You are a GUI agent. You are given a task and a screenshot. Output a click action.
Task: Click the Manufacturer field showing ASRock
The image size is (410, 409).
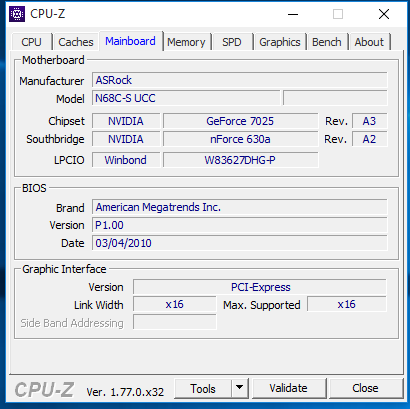tap(240, 80)
